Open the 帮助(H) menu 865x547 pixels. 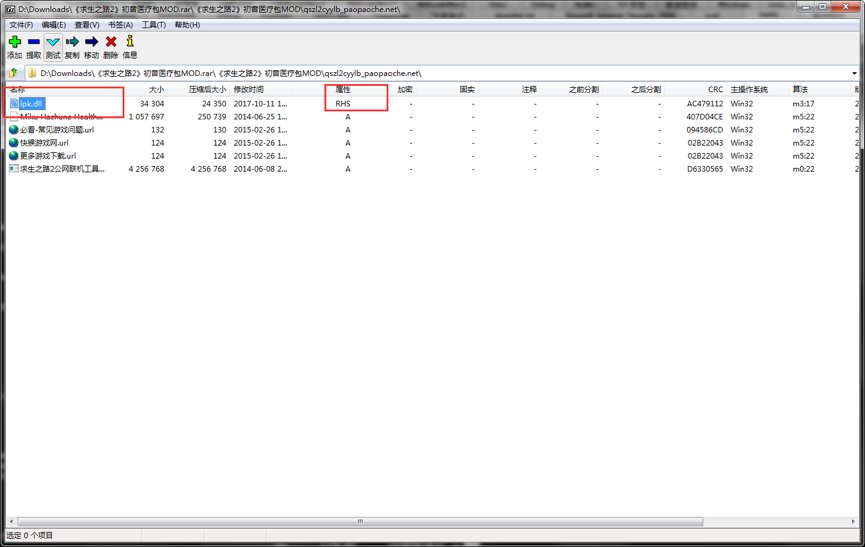188,25
